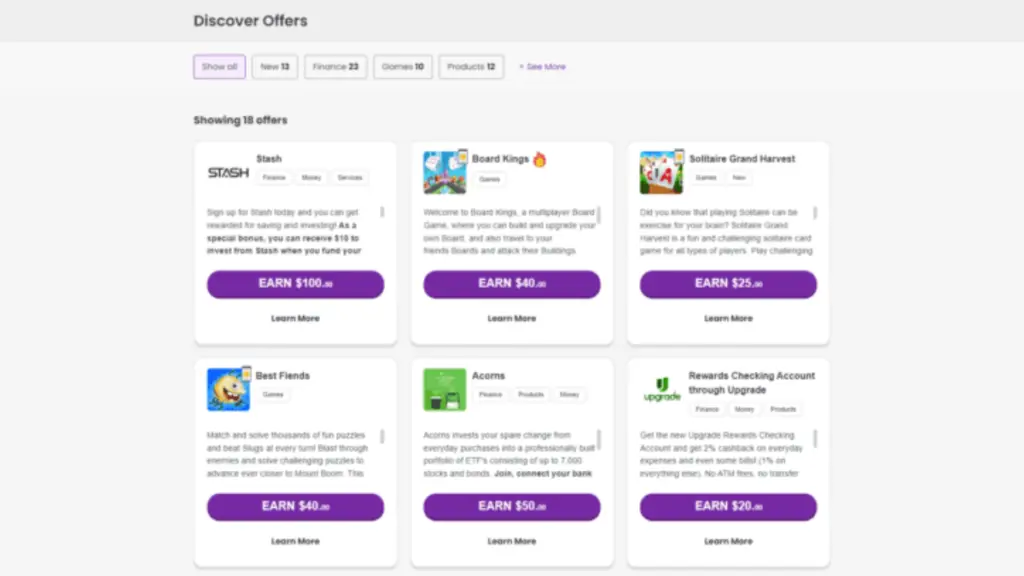
Task: Click the Services tag on the Stash card
Action: (x=350, y=178)
